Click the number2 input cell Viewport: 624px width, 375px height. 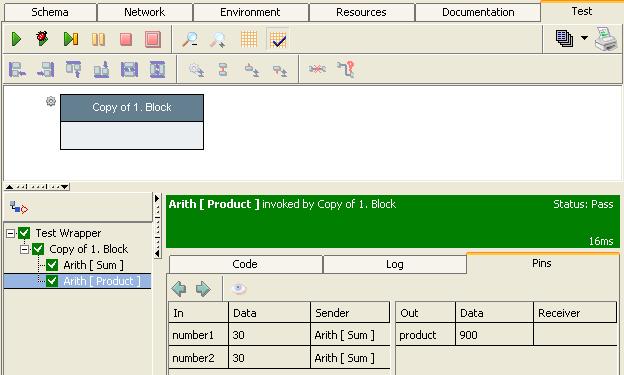click(x=199, y=358)
